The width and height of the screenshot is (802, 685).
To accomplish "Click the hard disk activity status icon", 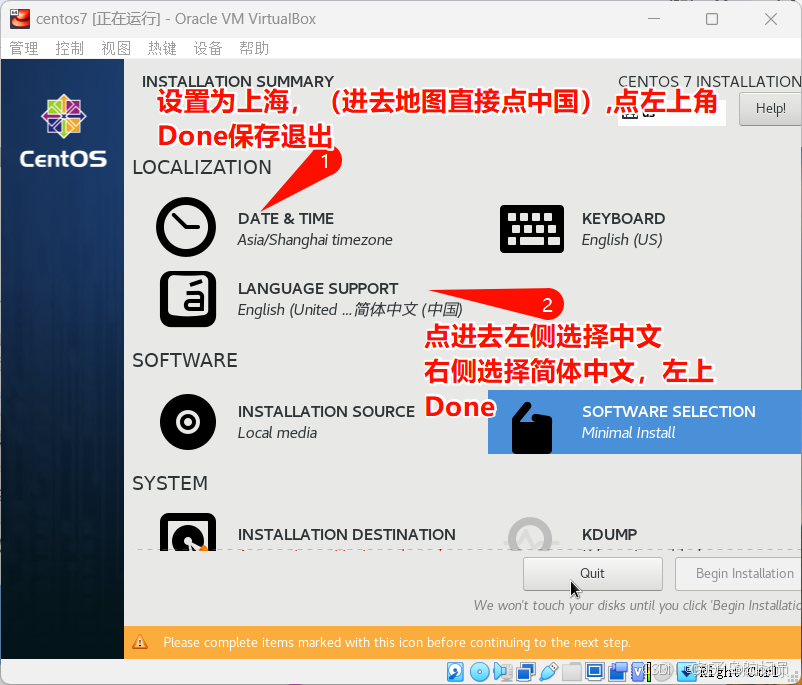I will pyautogui.click(x=455, y=671).
